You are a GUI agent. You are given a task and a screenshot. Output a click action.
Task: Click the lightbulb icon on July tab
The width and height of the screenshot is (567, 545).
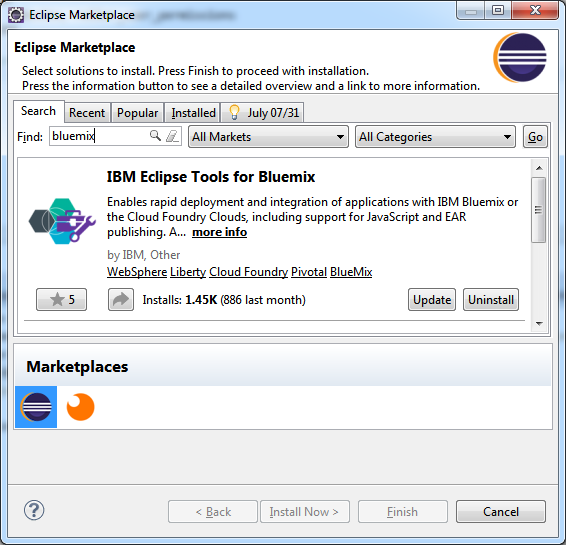point(234,112)
